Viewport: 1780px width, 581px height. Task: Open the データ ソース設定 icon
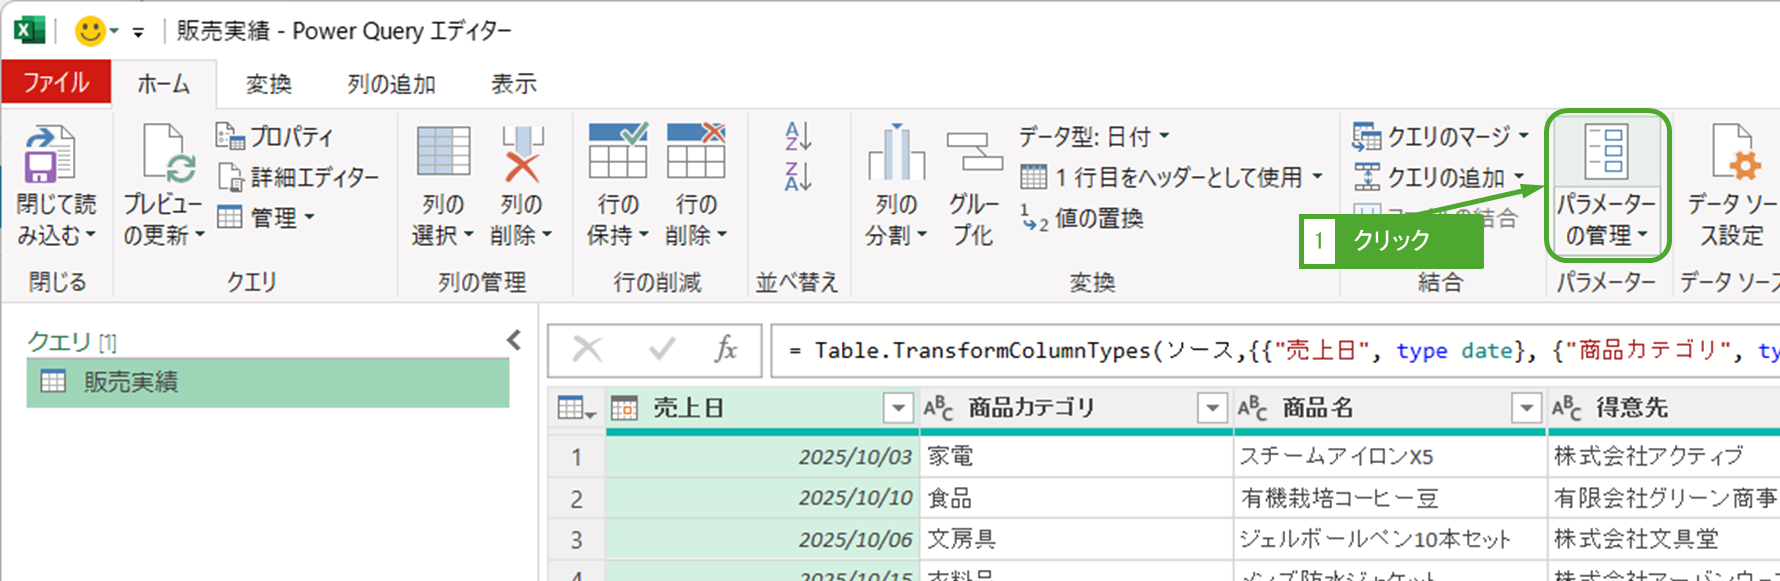[x=1733, y=153]
